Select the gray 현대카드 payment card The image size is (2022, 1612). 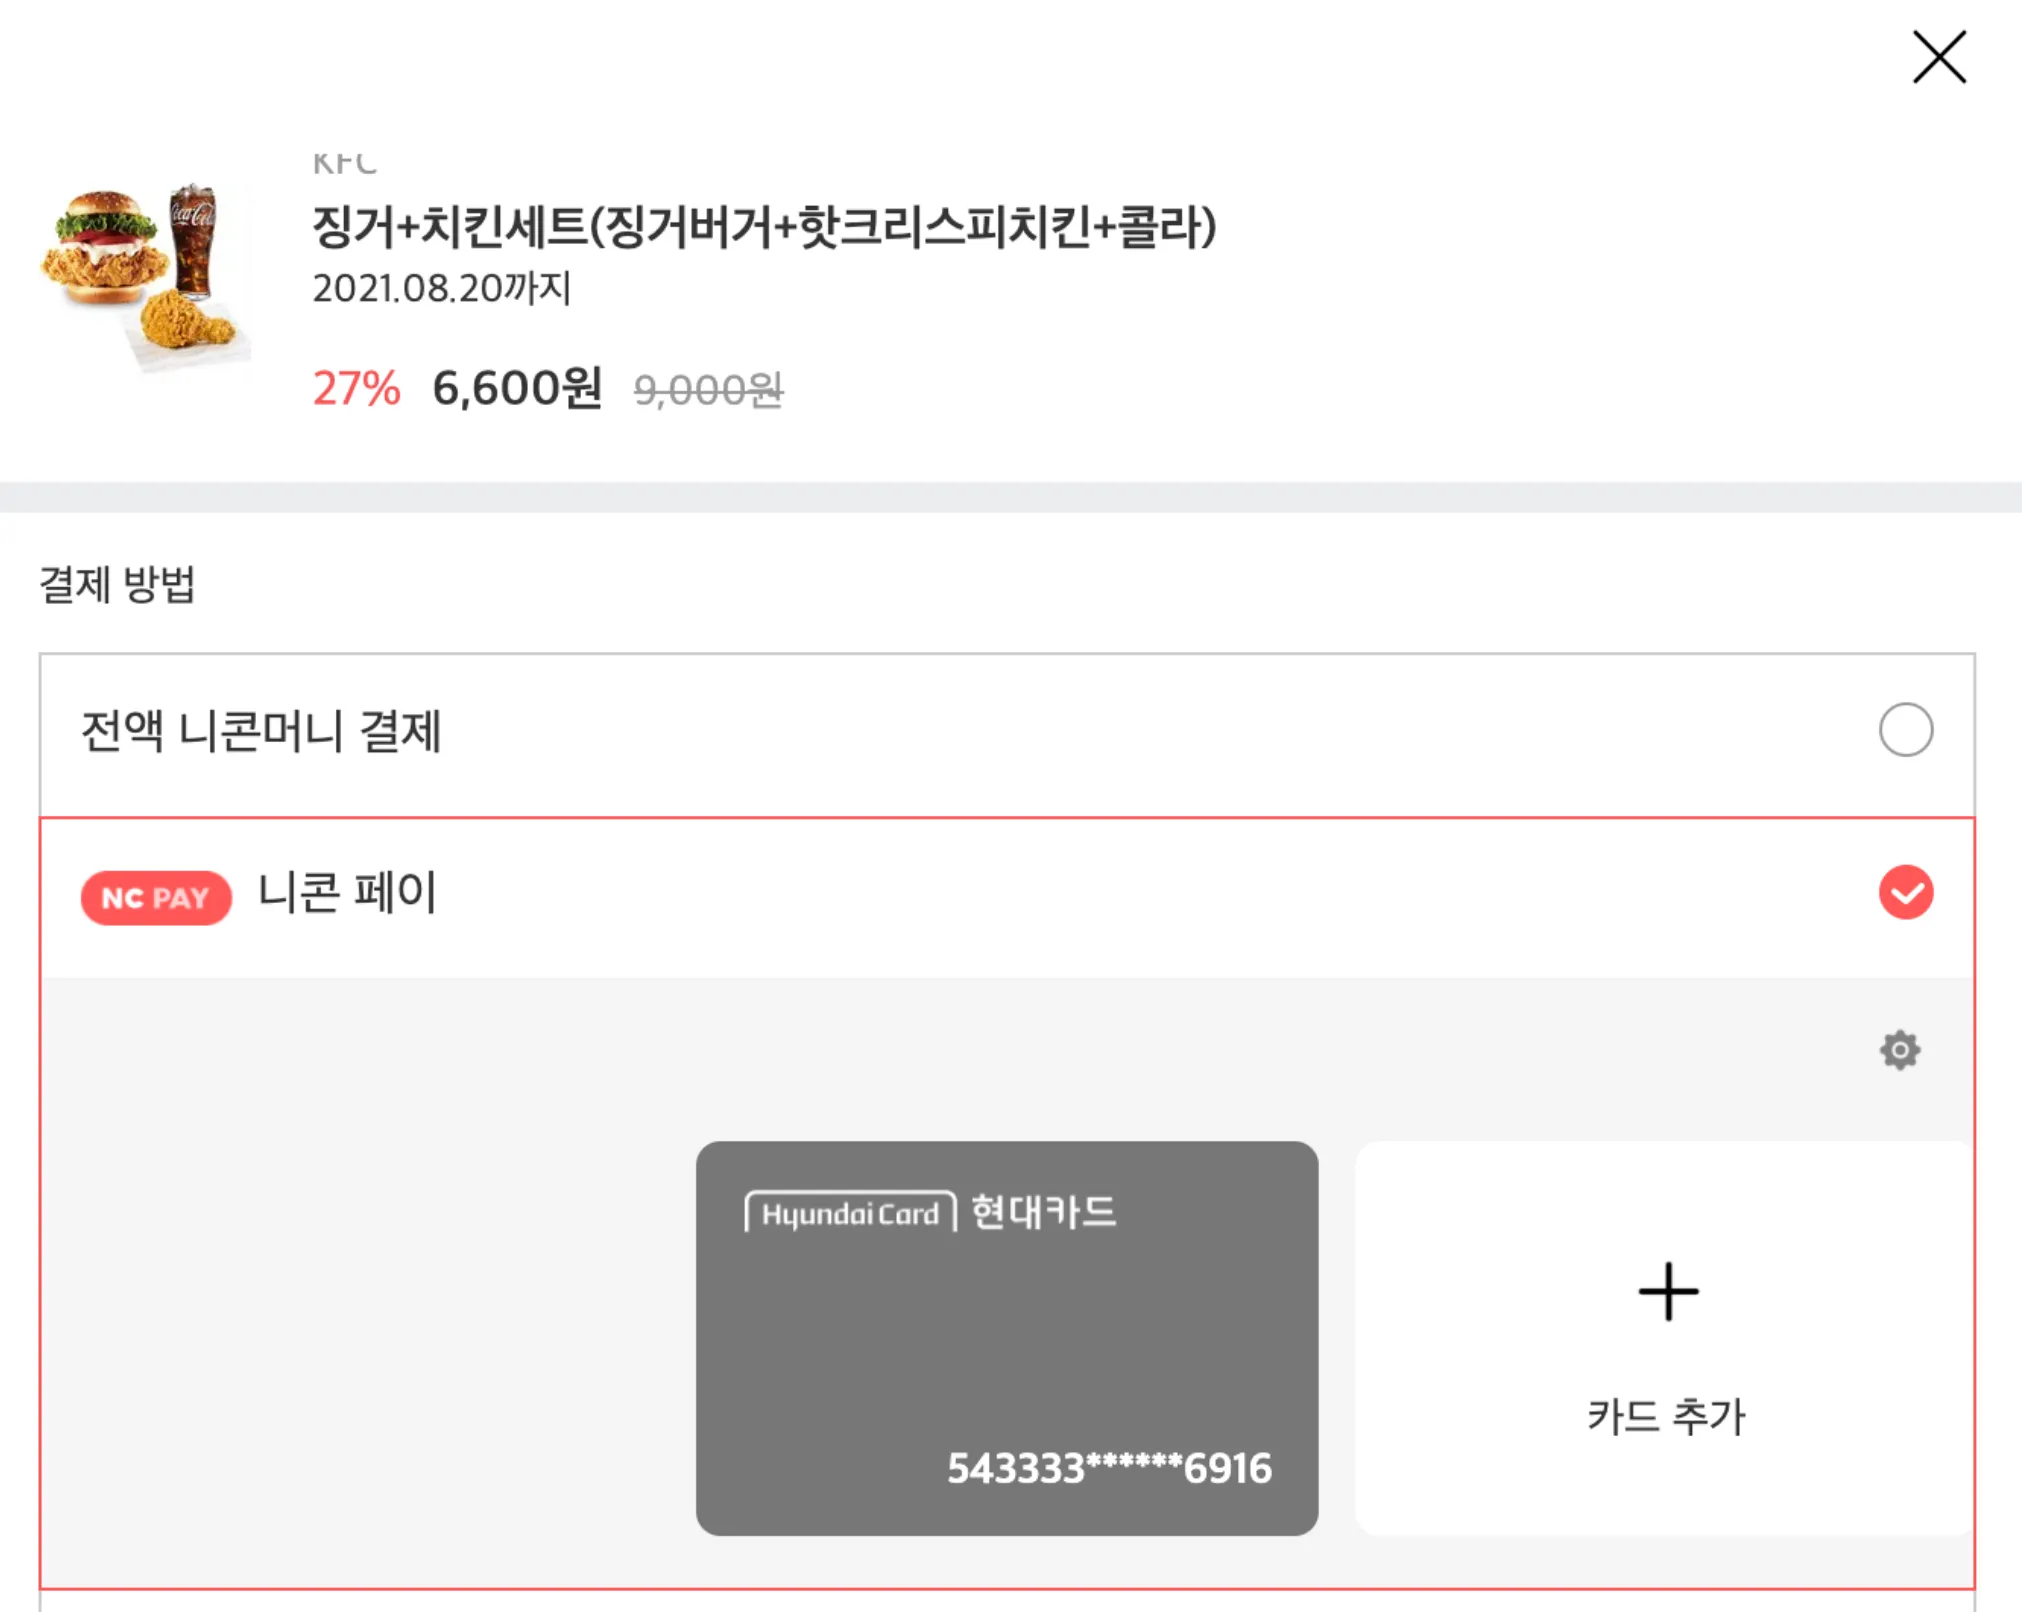pos(1006,1338)
